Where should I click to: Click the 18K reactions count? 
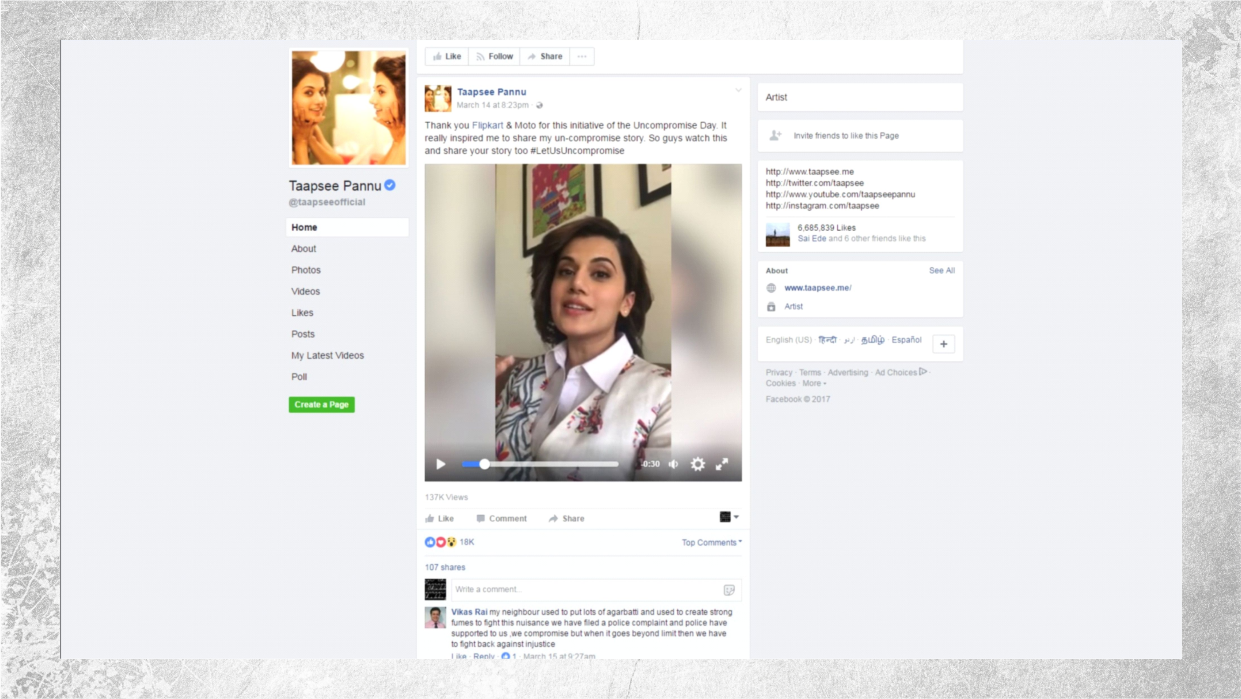[467, 542]
